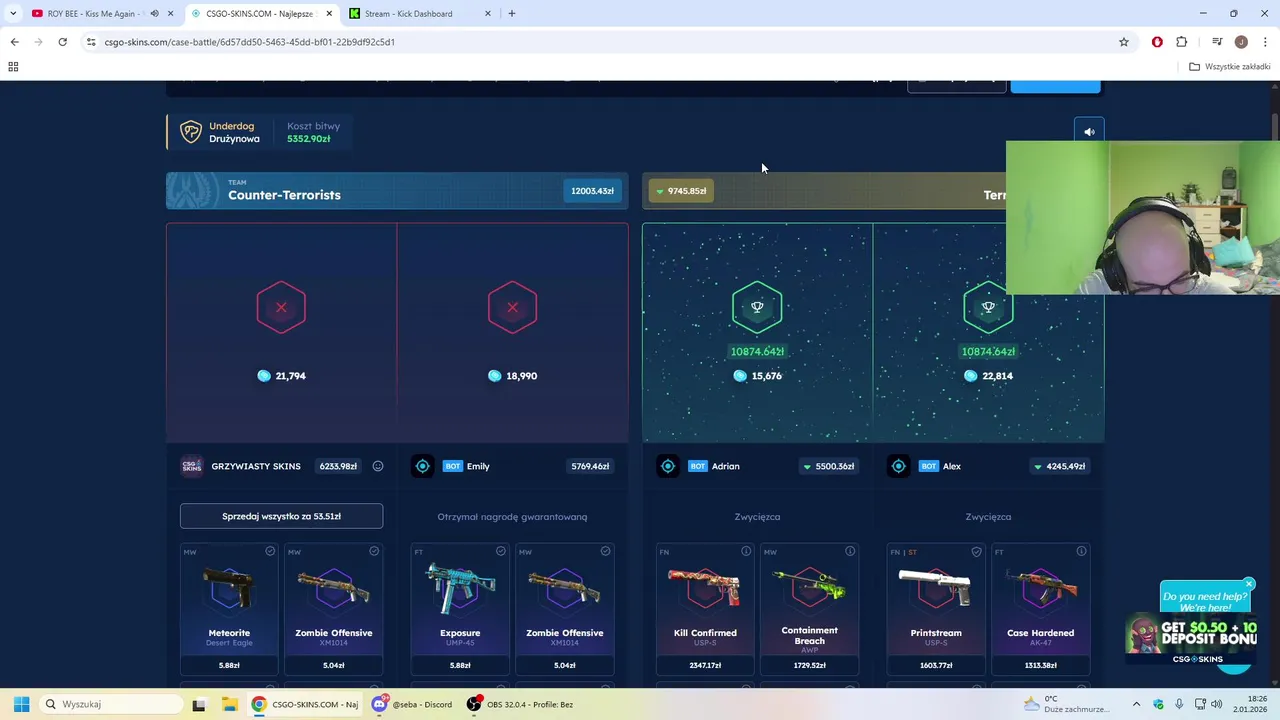The height and width of the screenshot is (720, 1280).
Task: Open Discord from the taskbar
Action: pyautogui.click(x=412, y=704)
